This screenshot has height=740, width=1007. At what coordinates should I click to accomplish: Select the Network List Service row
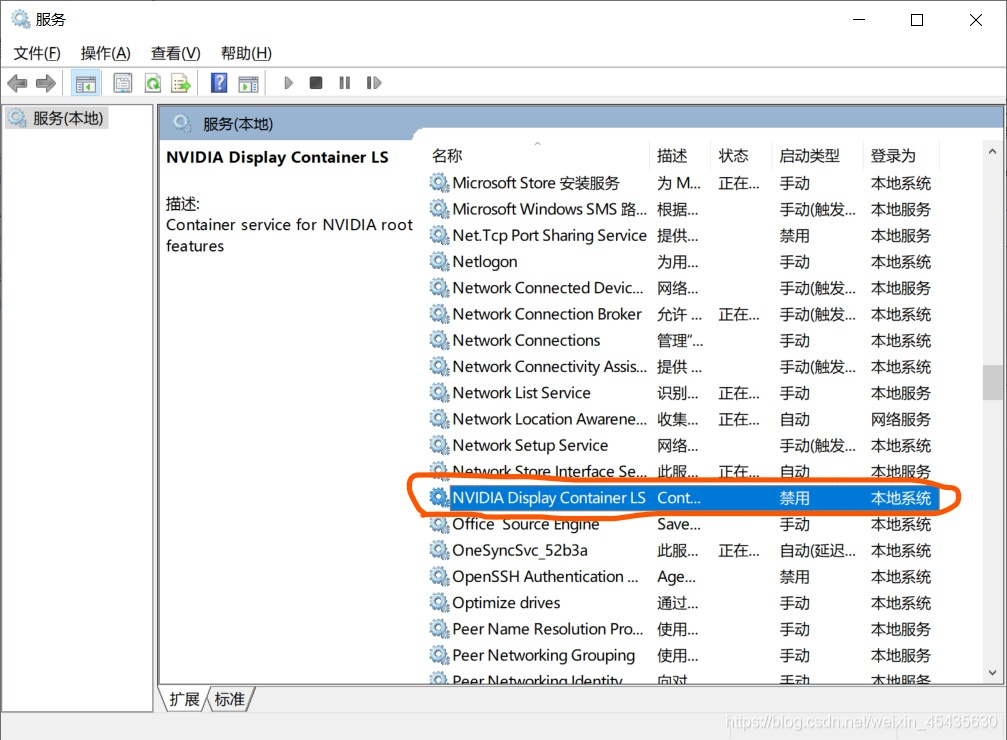(683, 393)
